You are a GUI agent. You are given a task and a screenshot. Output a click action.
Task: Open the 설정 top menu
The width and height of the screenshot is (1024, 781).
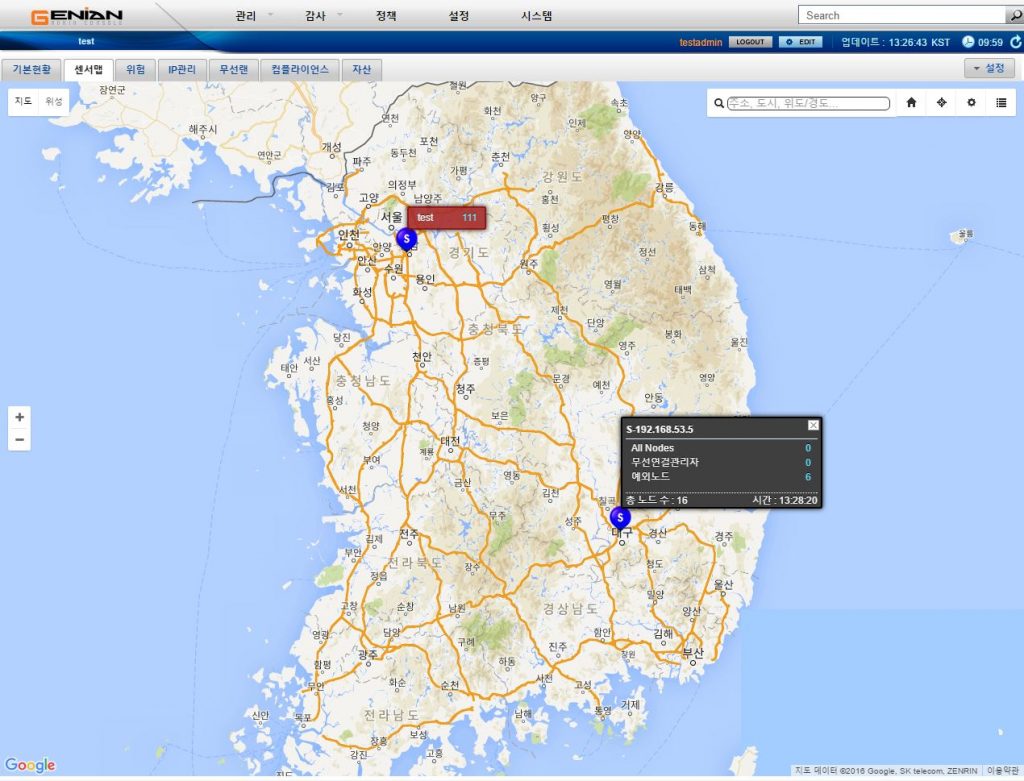[458, 16]
